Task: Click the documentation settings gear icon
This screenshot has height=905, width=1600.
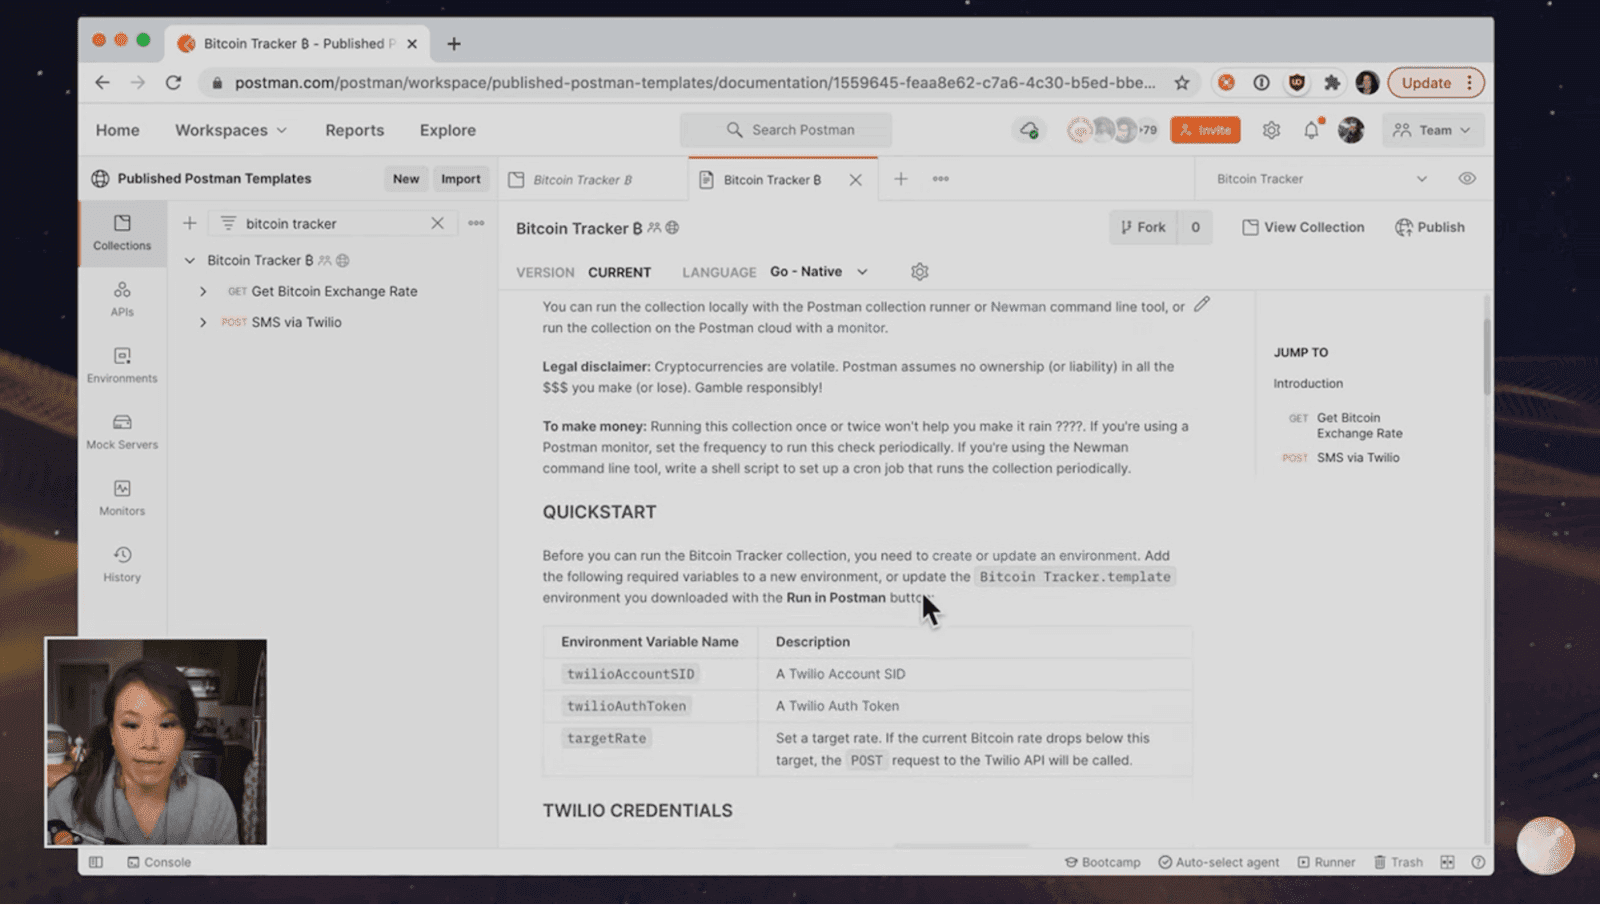Action: pyautogui.click(x=920, y=272)
